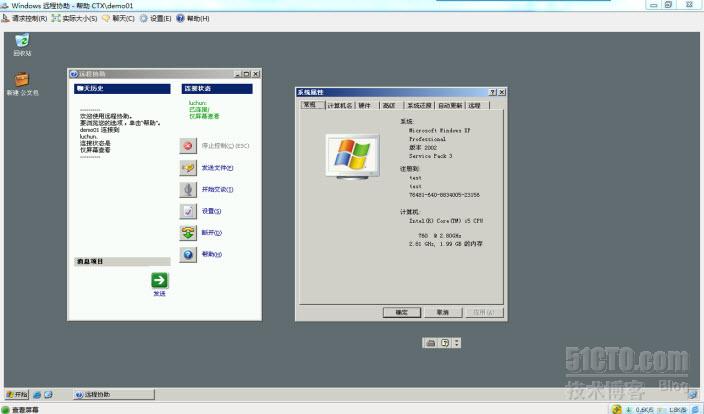
Task: Click the second icon on the floating language bar
Action: click(444, 343)
